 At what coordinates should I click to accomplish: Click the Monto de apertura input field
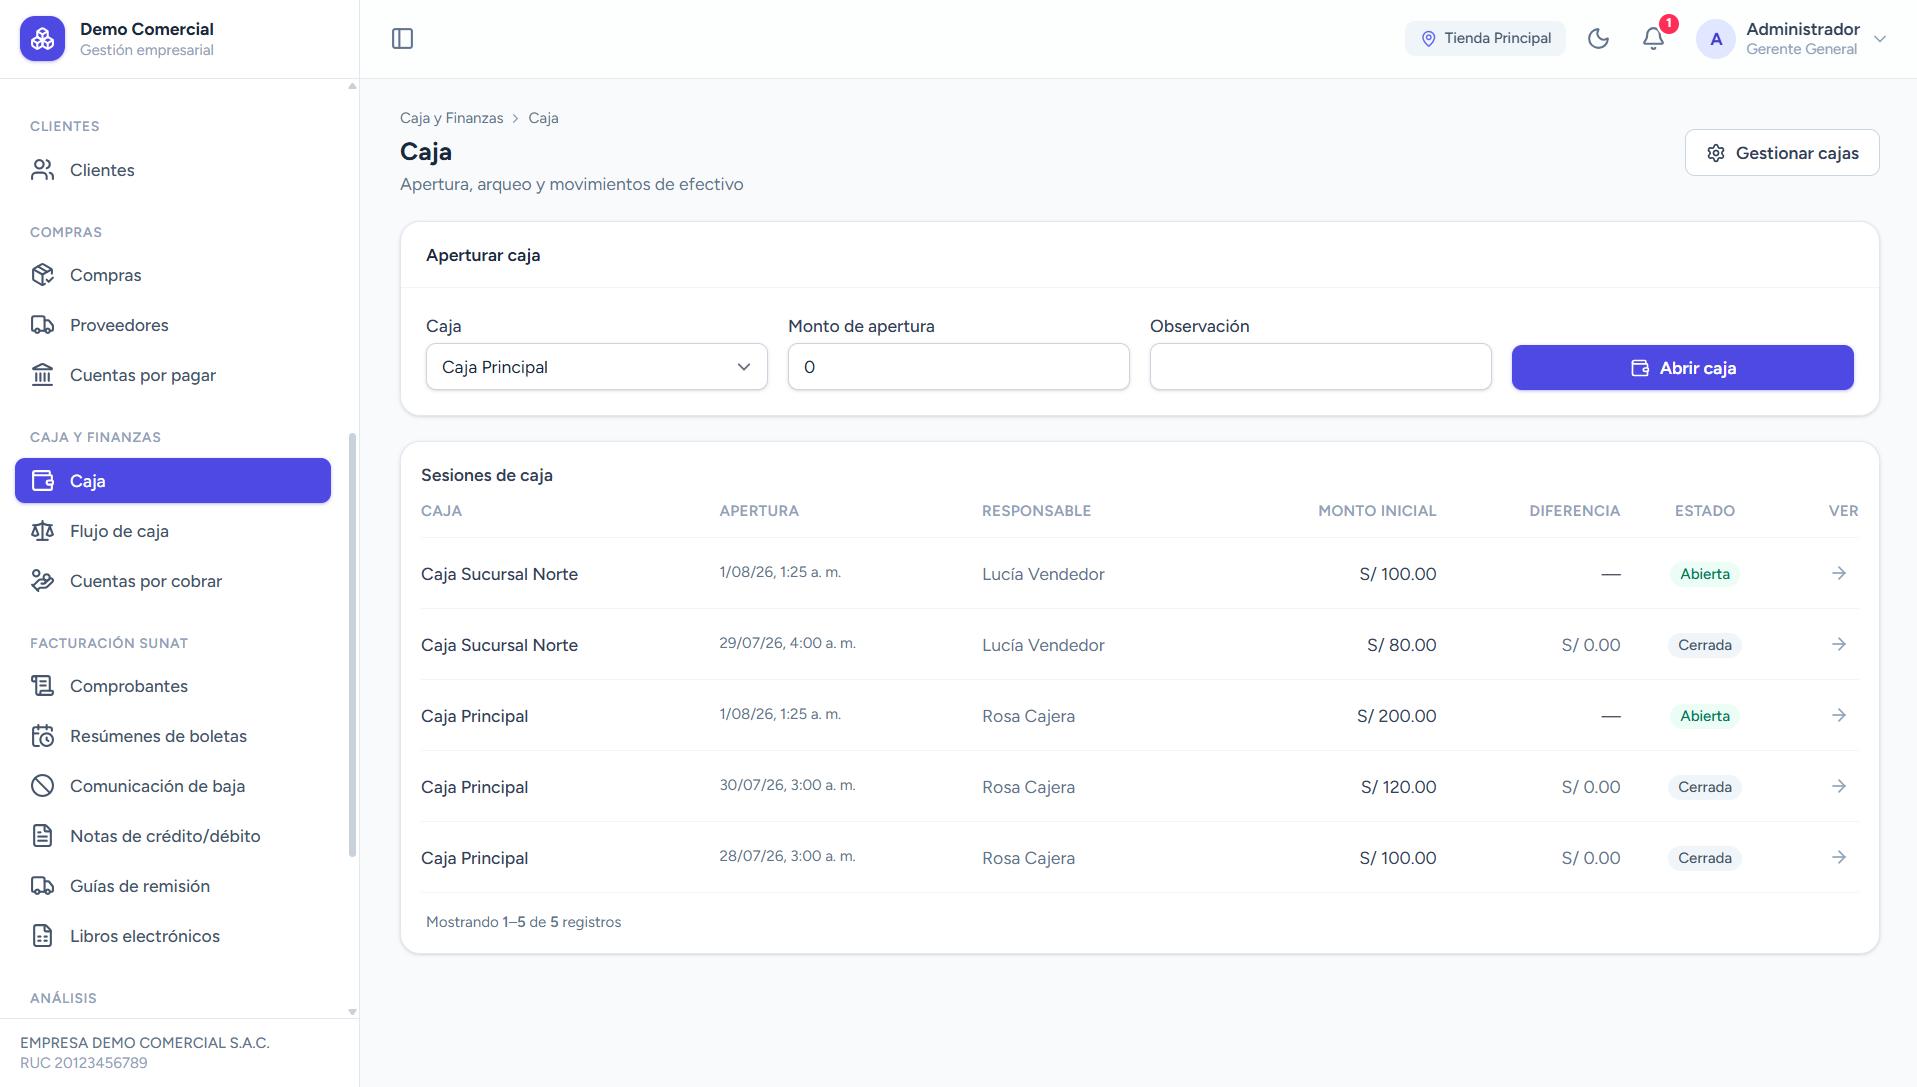pos(959,367)
